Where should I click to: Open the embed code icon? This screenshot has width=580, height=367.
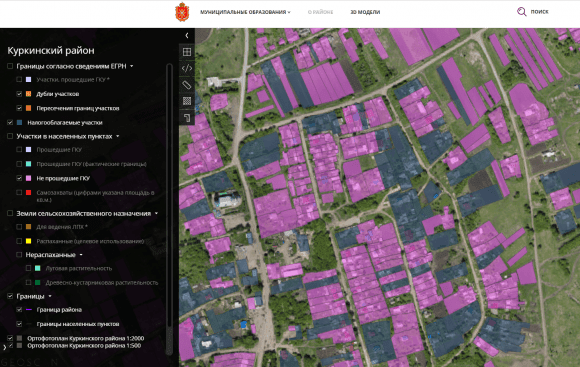pyautogui.click(x=187, y=68)
